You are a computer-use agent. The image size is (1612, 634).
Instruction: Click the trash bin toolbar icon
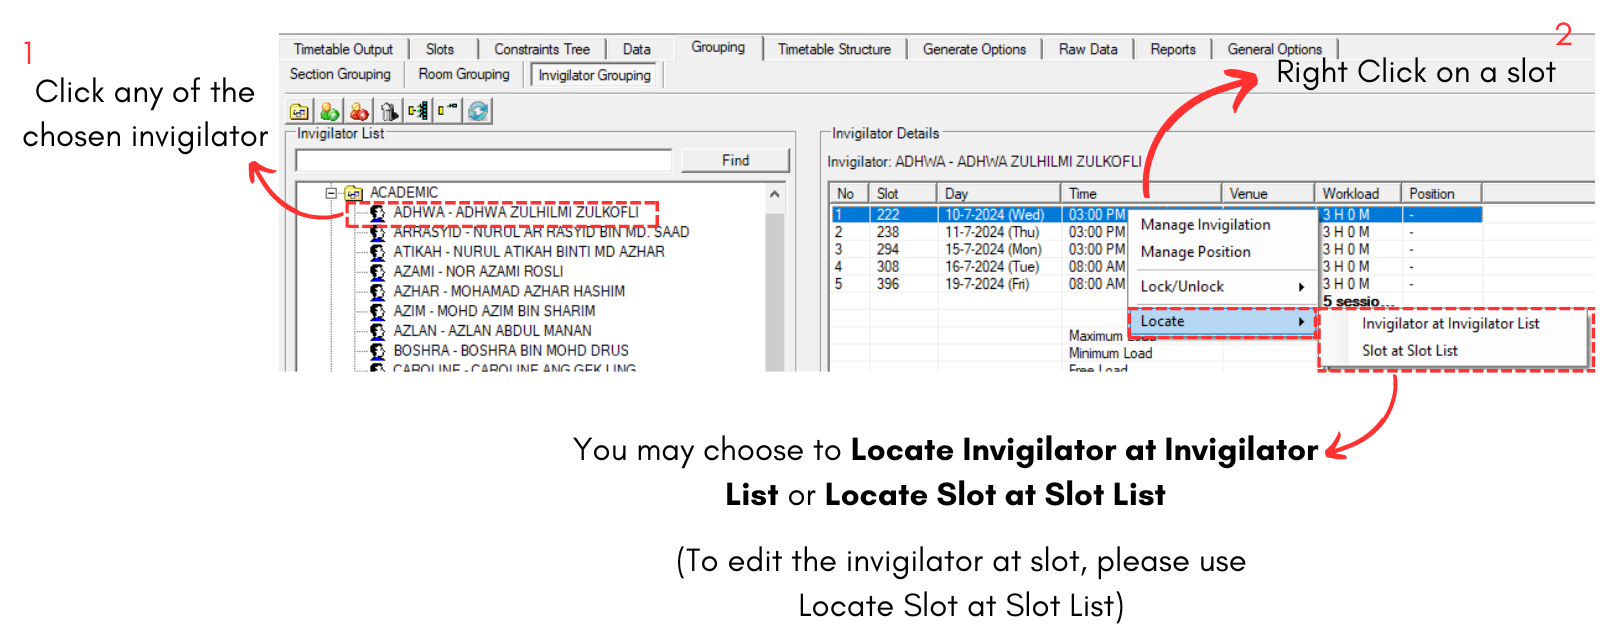(389, 111)
